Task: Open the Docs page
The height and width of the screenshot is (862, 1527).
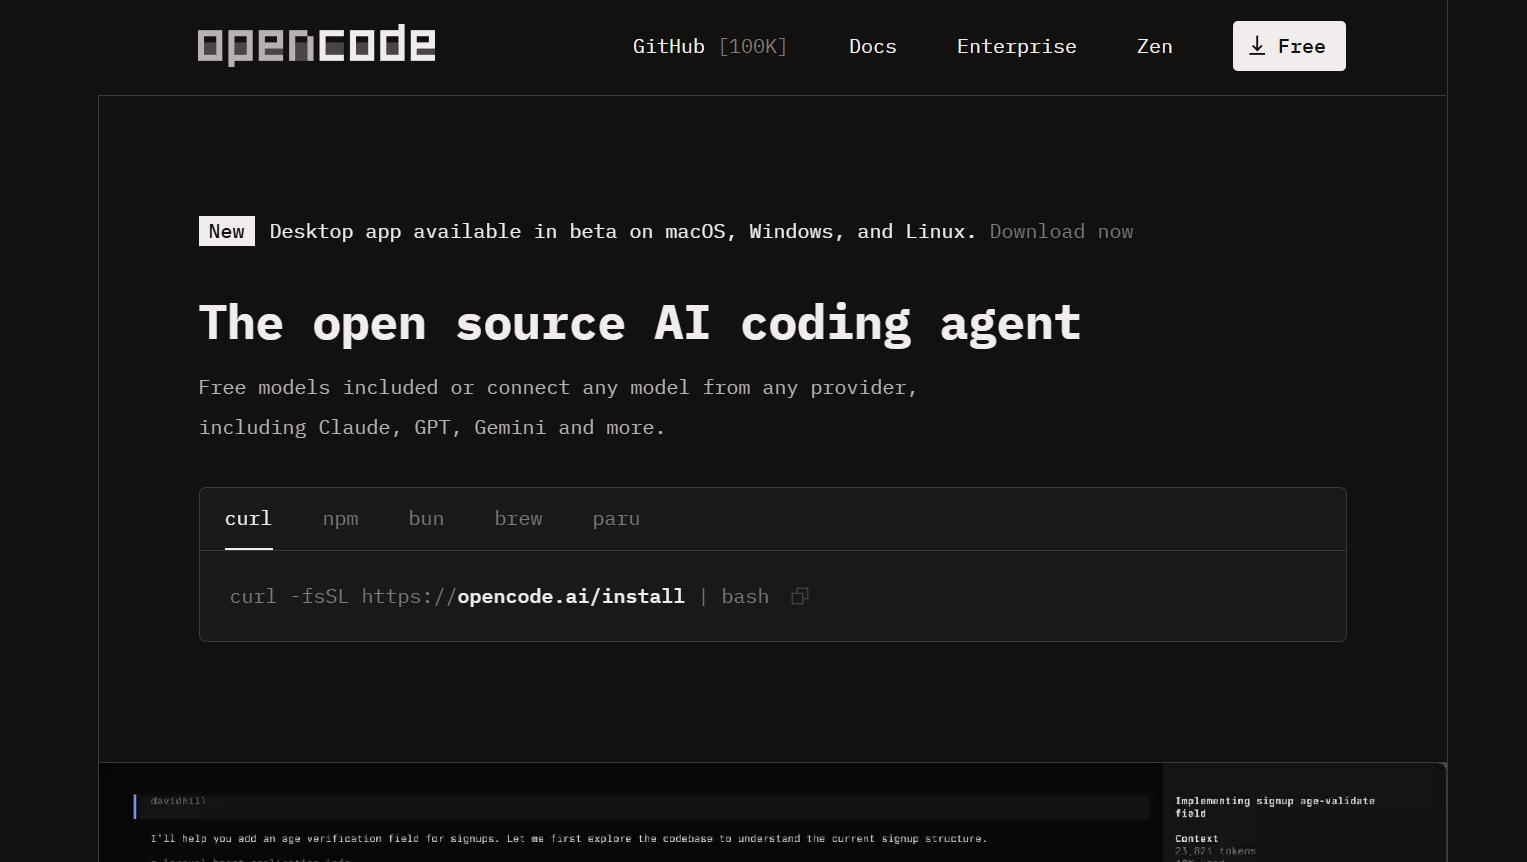Action: pyautogui.click(x=872, y=46)
